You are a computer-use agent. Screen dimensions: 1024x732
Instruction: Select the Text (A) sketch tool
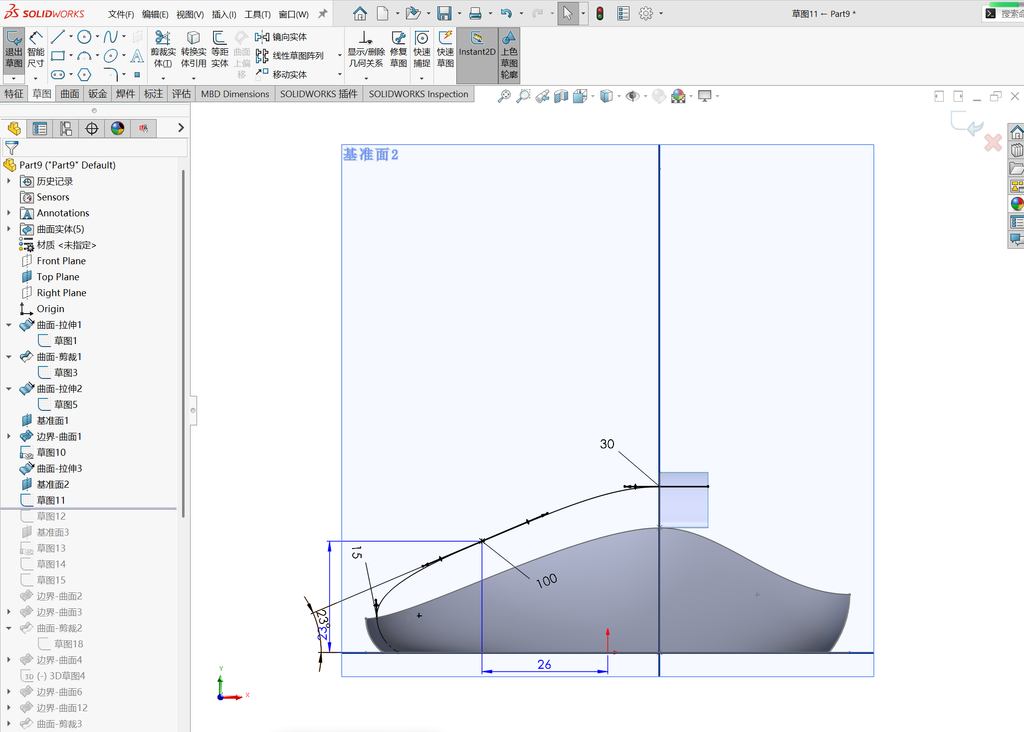point(137,56)
